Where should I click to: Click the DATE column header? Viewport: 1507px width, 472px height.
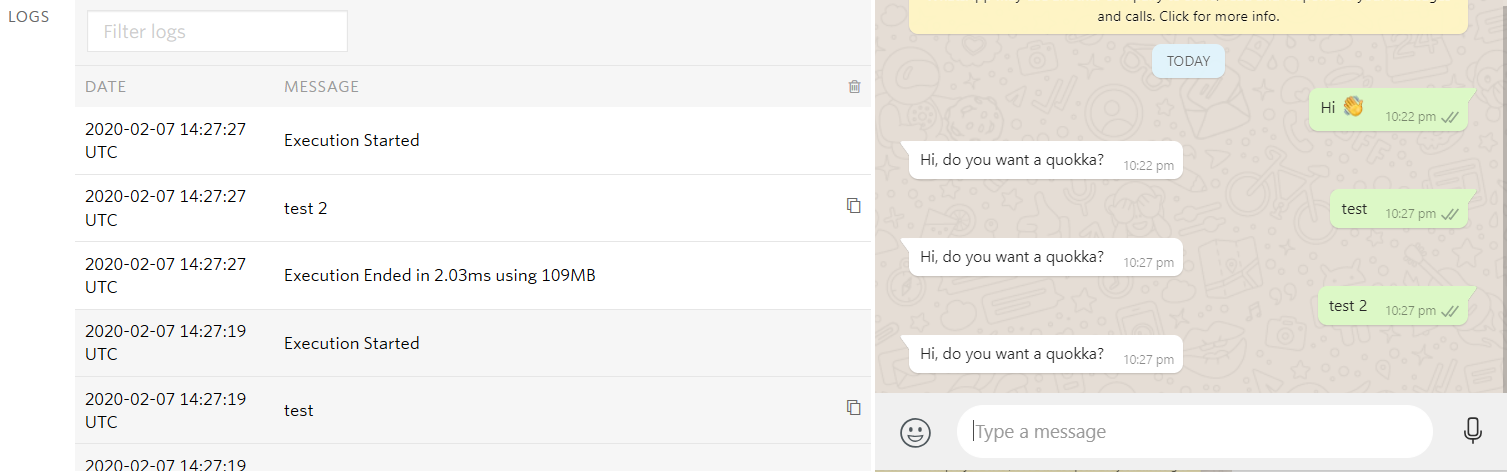pos(106,87)
